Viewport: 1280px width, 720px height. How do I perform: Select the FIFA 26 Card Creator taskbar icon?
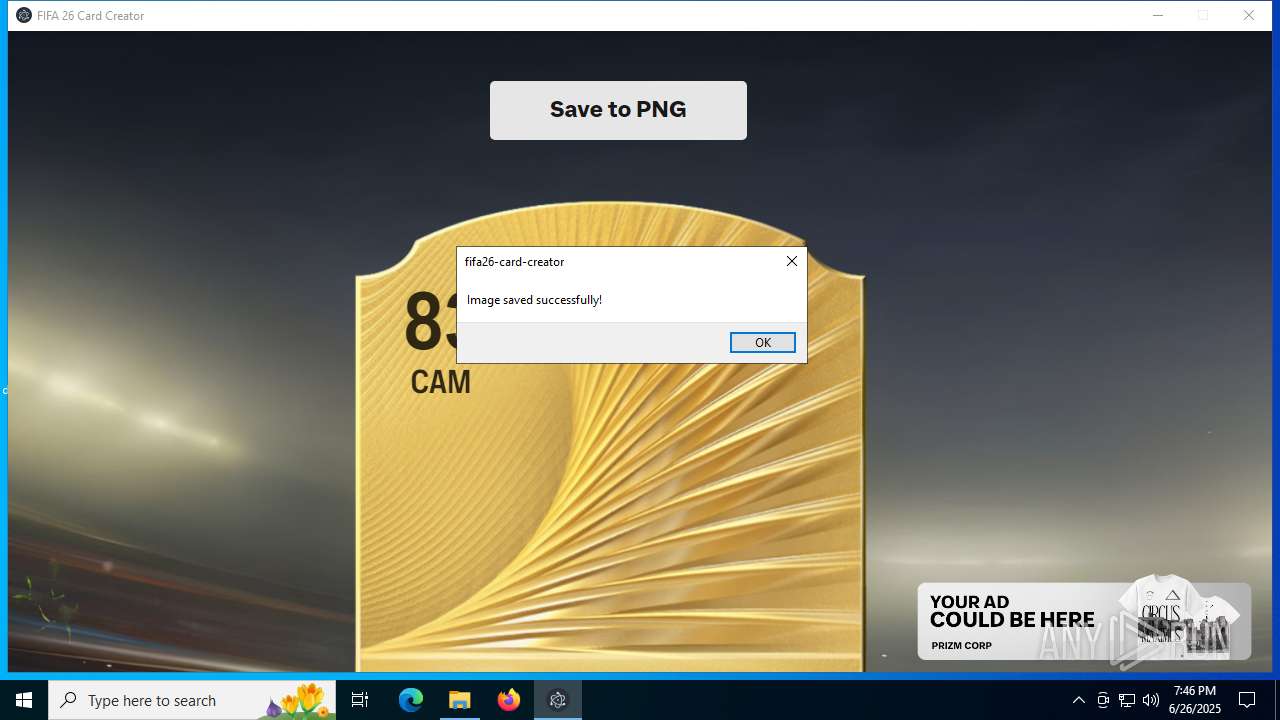point(558,700)
